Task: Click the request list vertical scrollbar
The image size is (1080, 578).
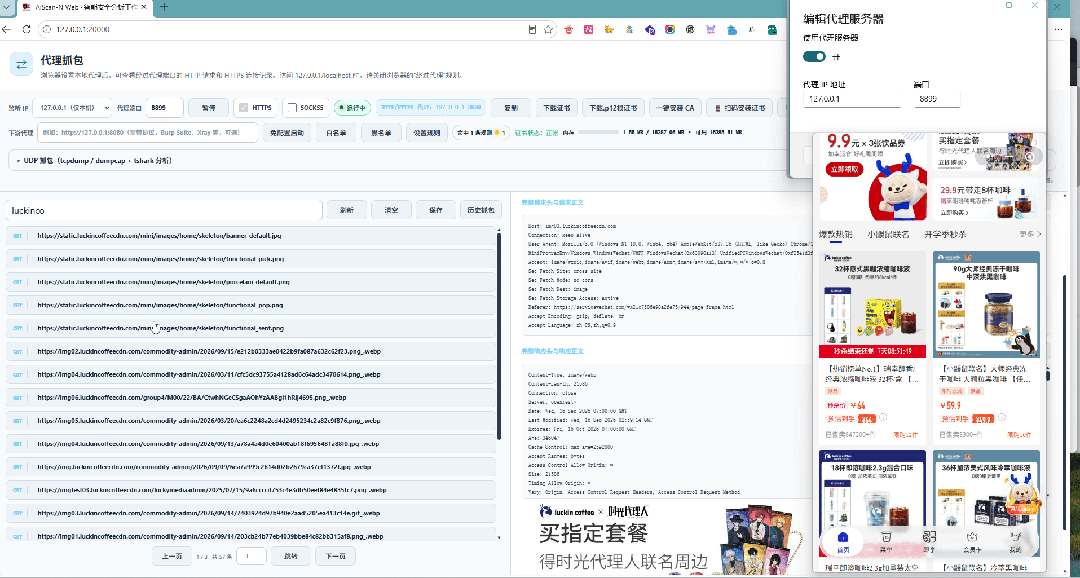Action: (x=499, y=335)
